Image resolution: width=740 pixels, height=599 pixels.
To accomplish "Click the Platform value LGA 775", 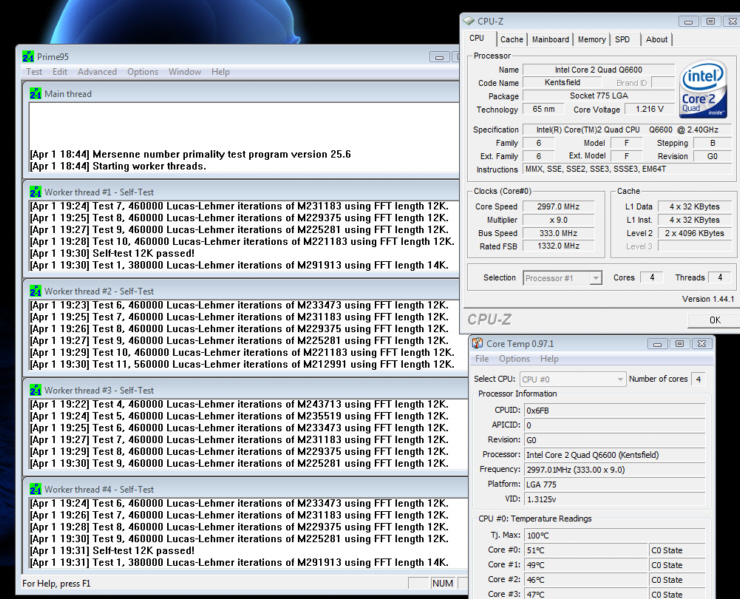I will tap(615, 485).
